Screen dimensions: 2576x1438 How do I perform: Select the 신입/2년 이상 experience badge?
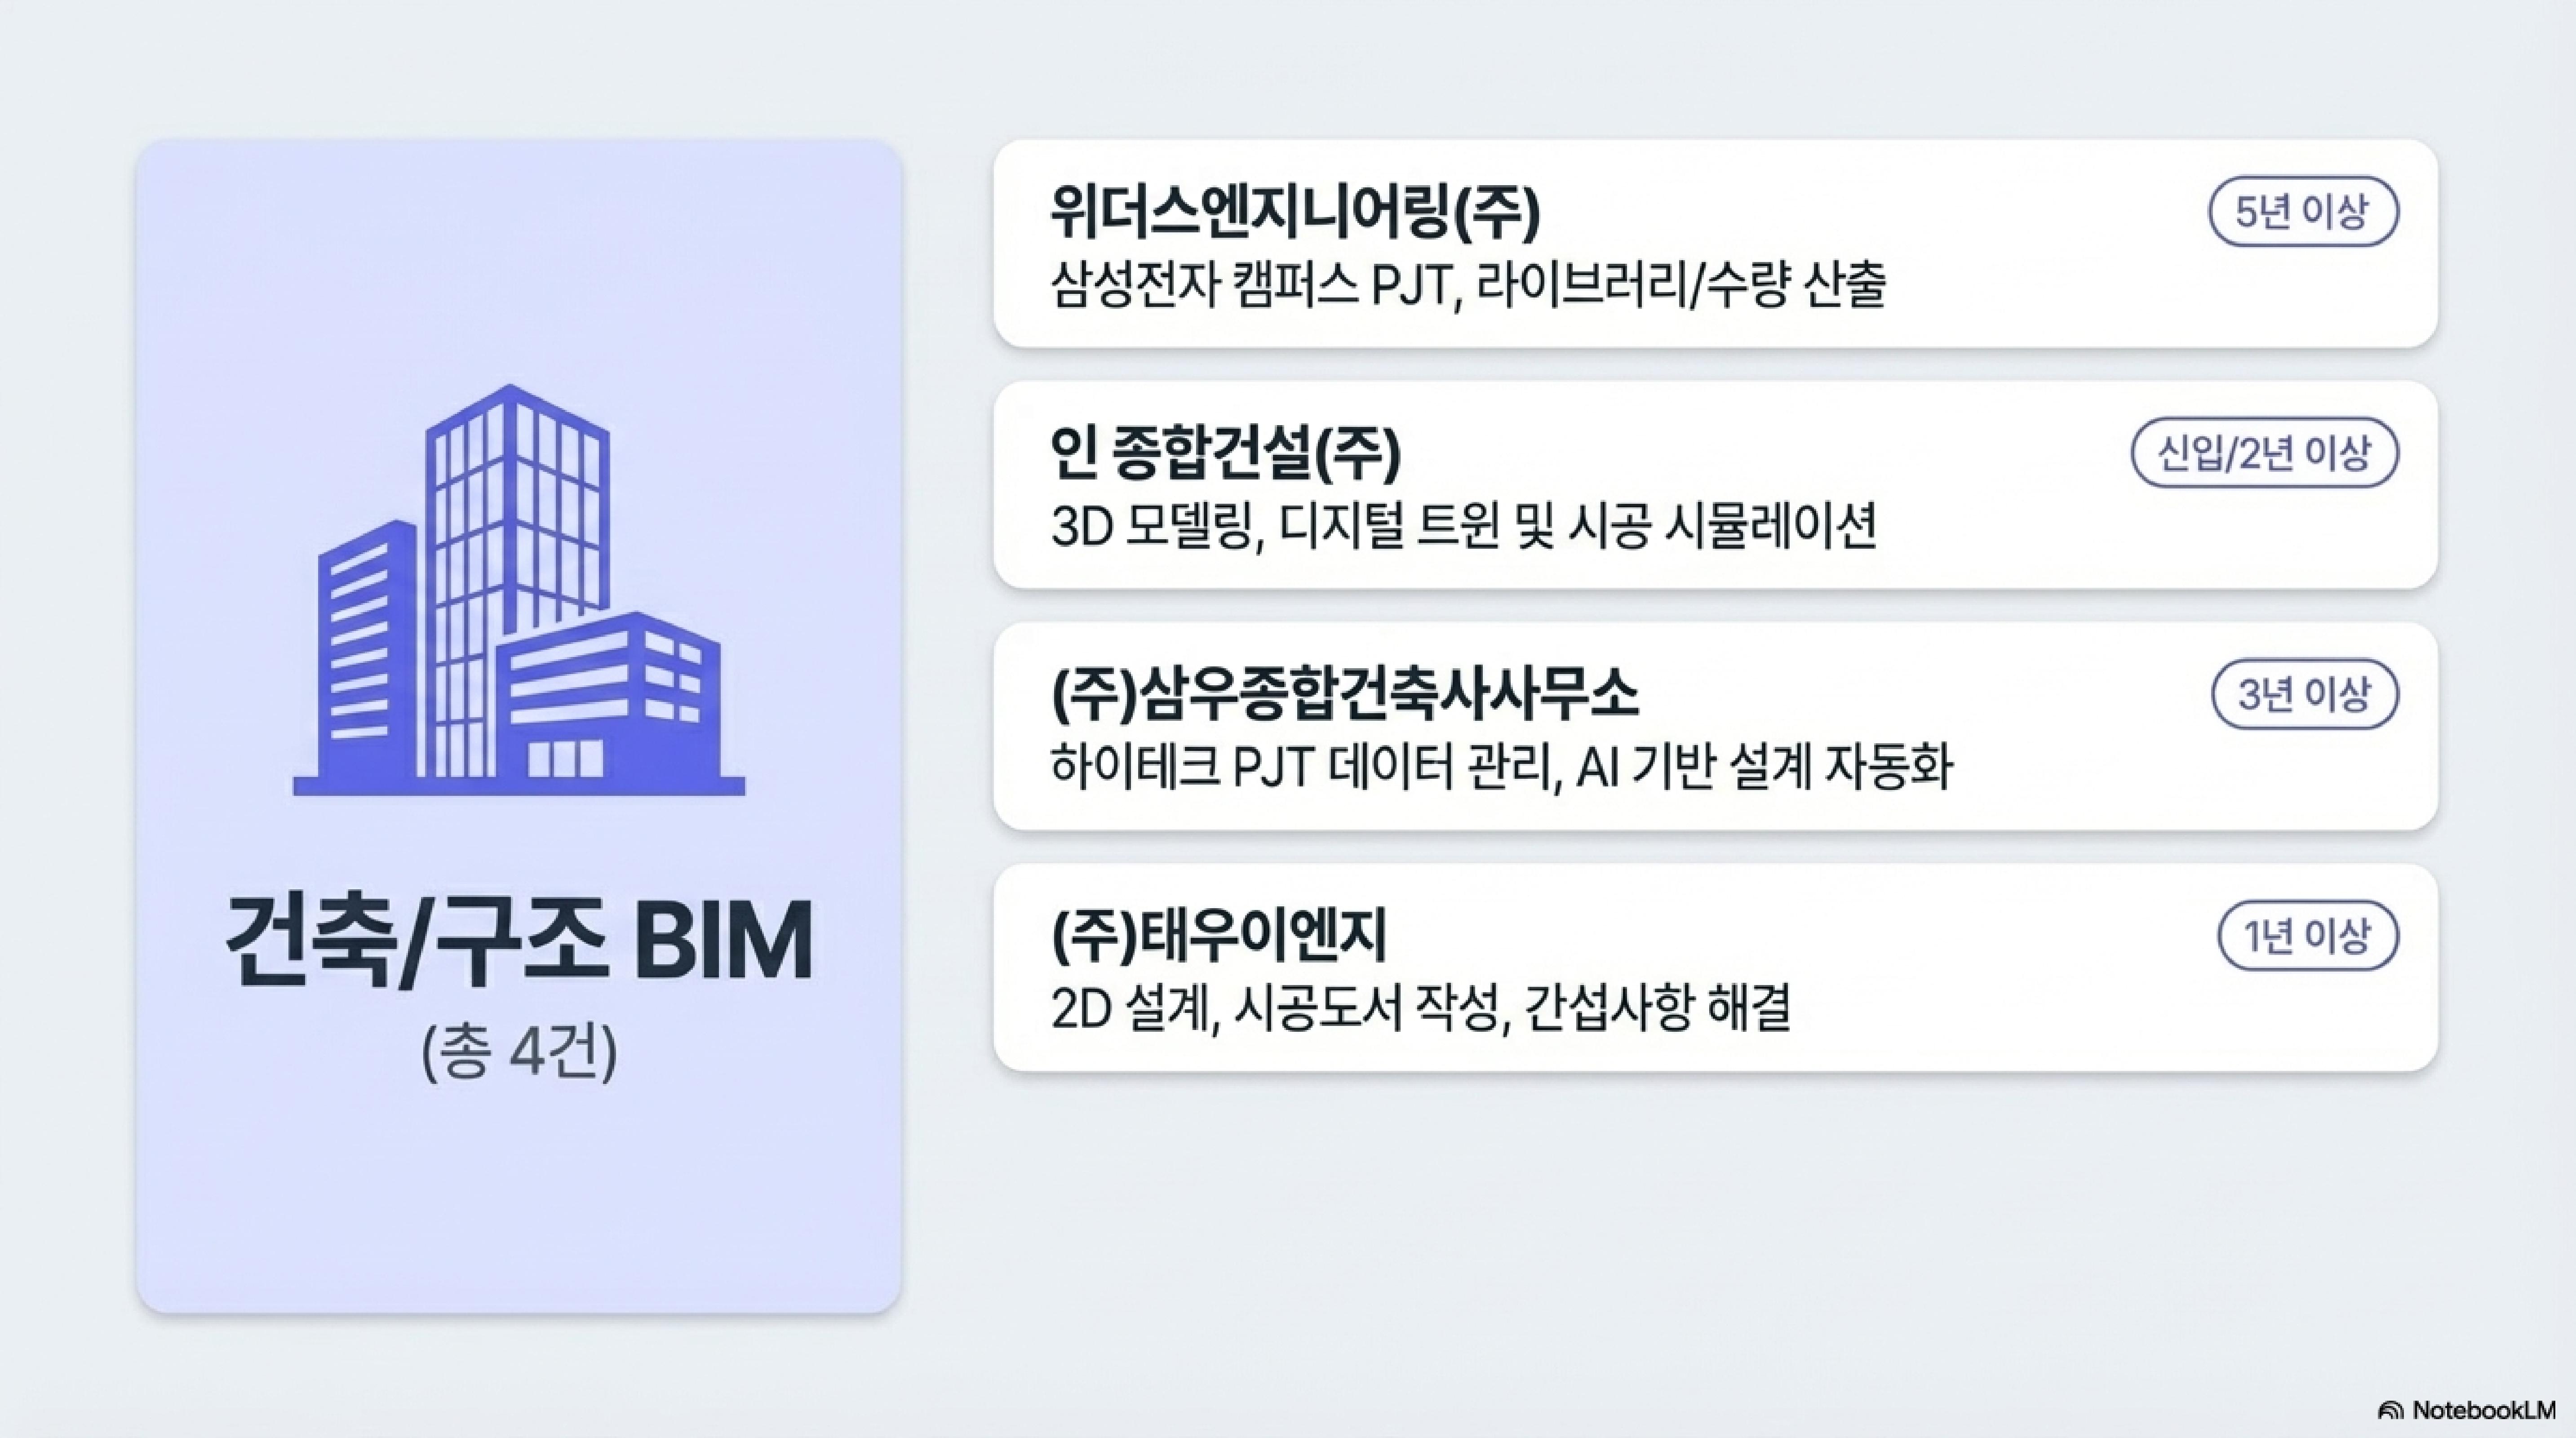(x=2265, y=453)
